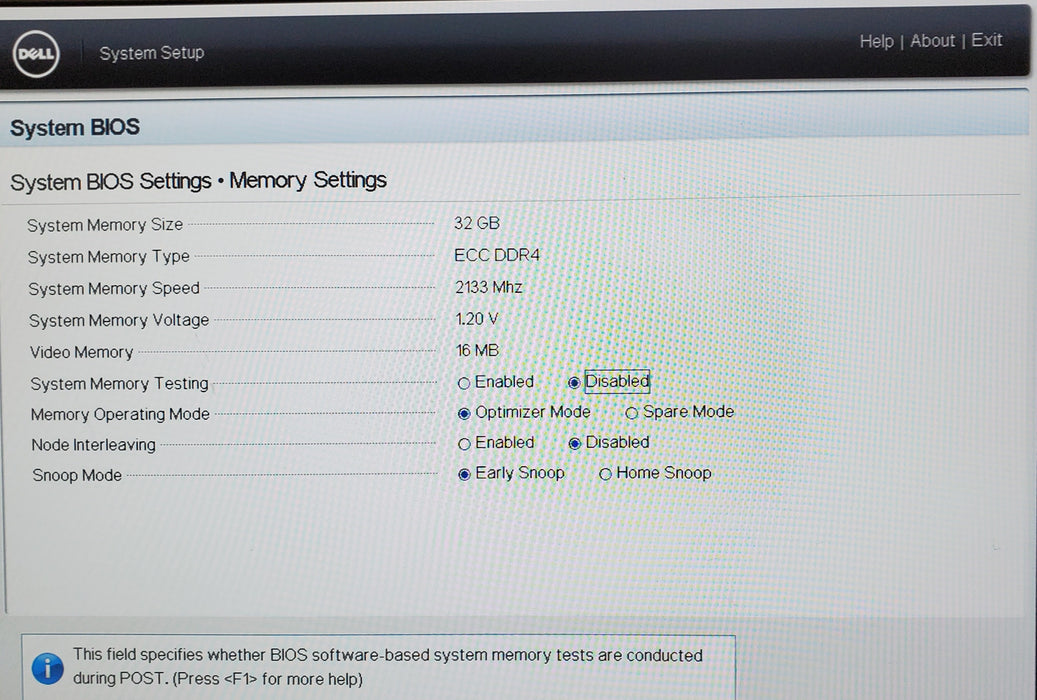Image resolution: width=1037 pixels, height=700 pixels.
Task: Click the Memory Operating Mode label
Action: 120,414
